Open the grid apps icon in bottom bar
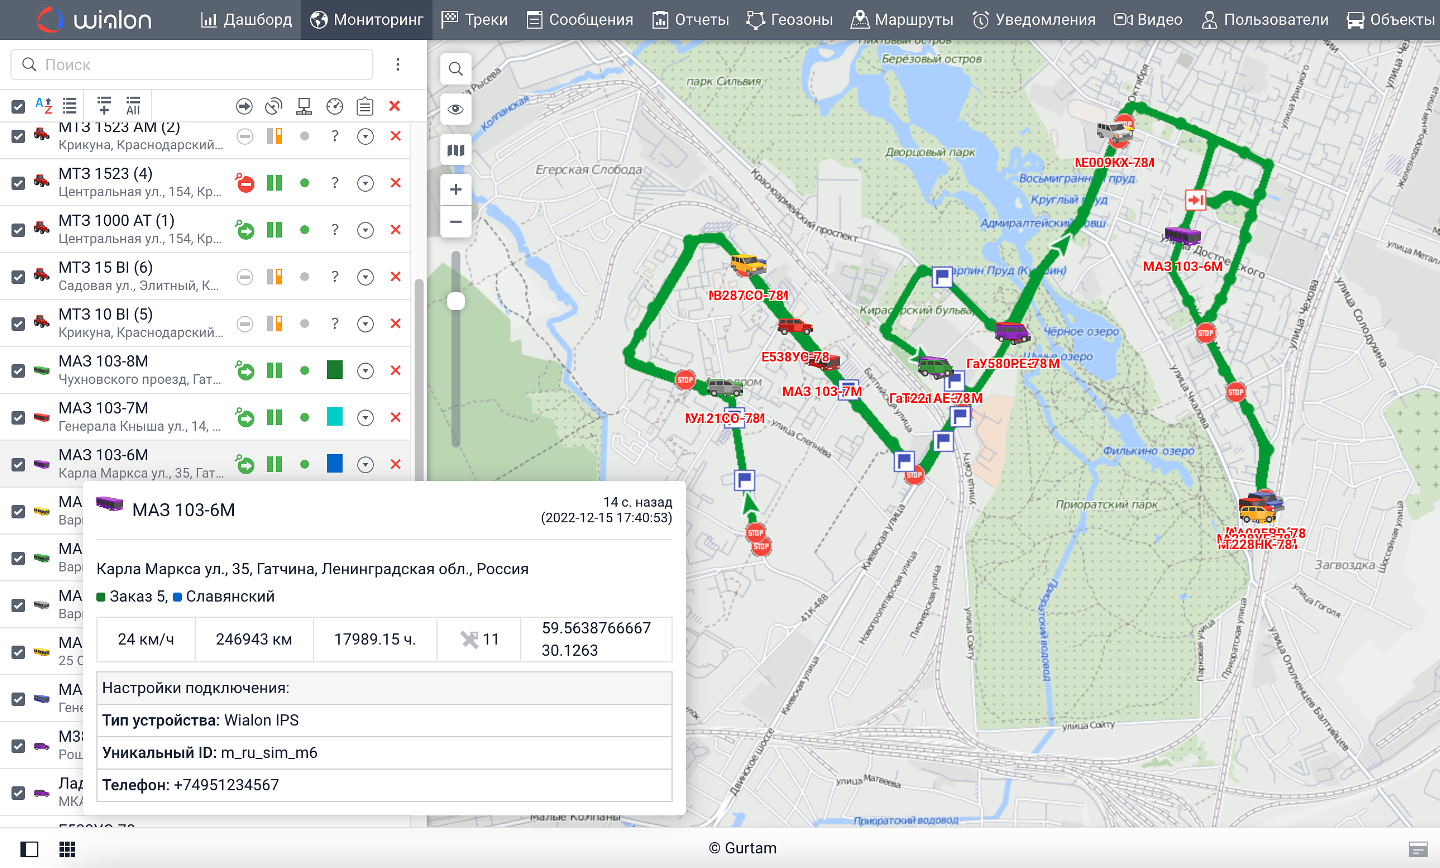The width and height of the screenshot is (1440, 868). tap(67, 849)
